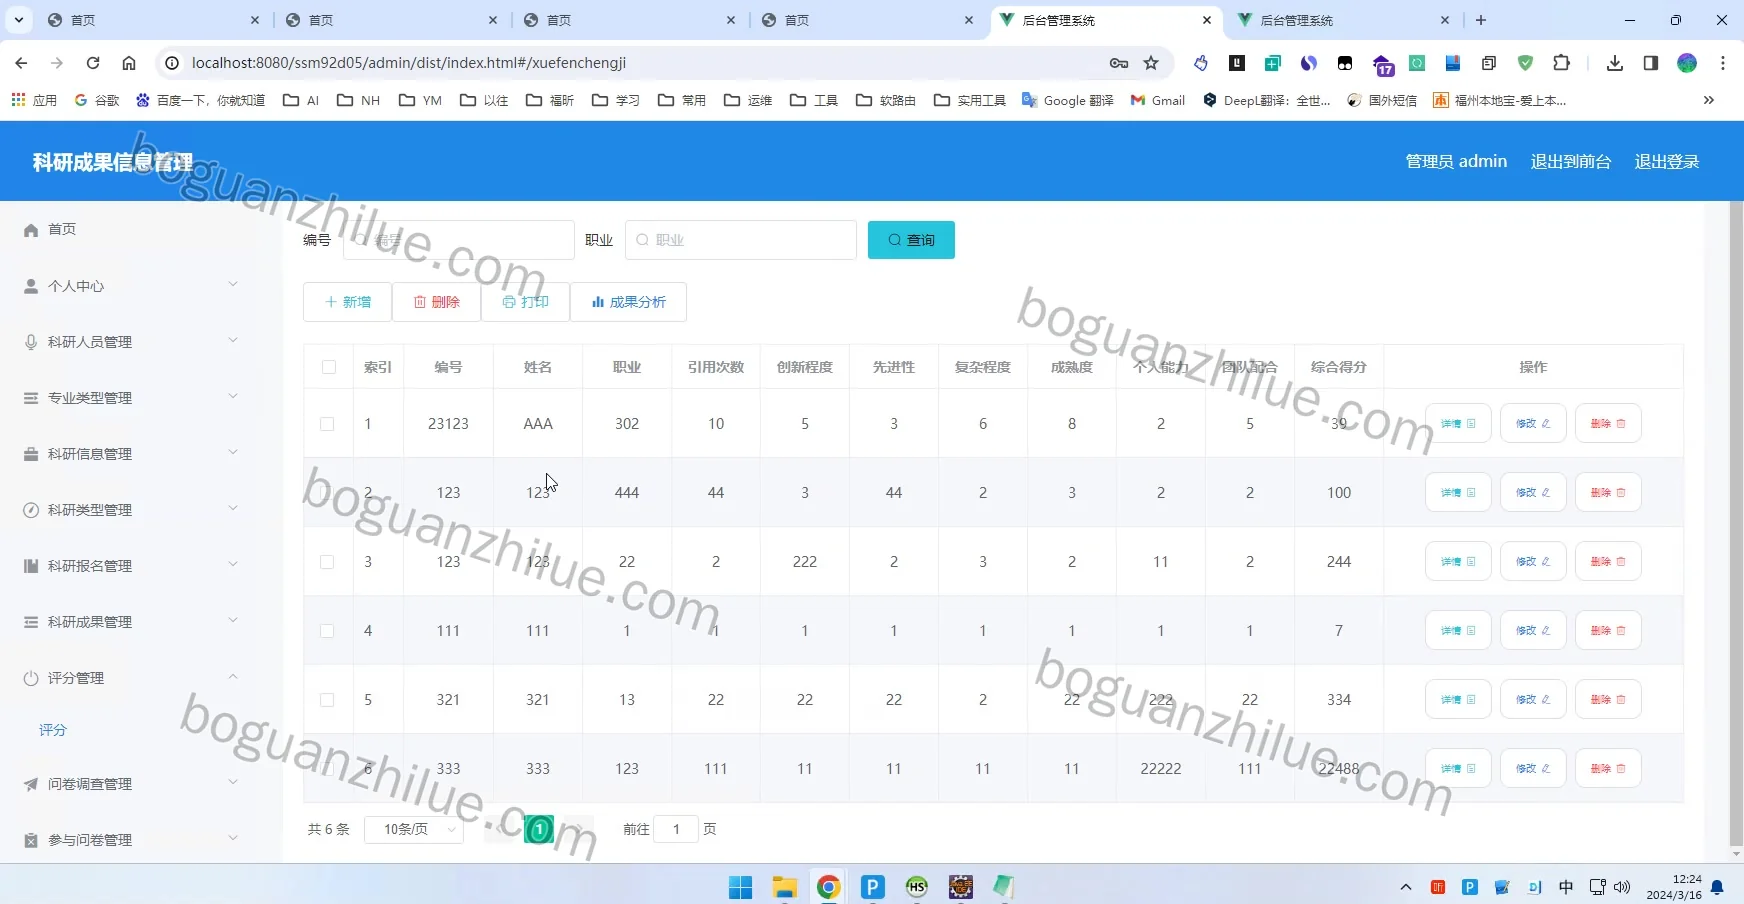This screenshot has width=1744, height=904.
Task: Open browser extensions puzzle icon
Action: click(x=1561, y=63)
